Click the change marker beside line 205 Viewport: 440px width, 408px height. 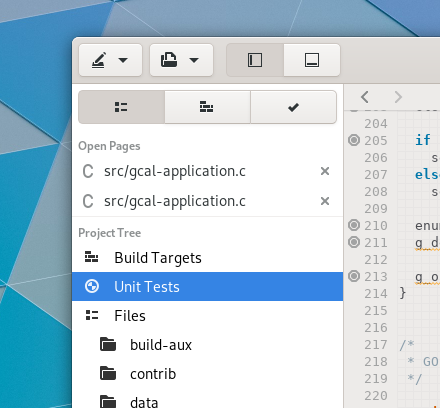(354, 140)
